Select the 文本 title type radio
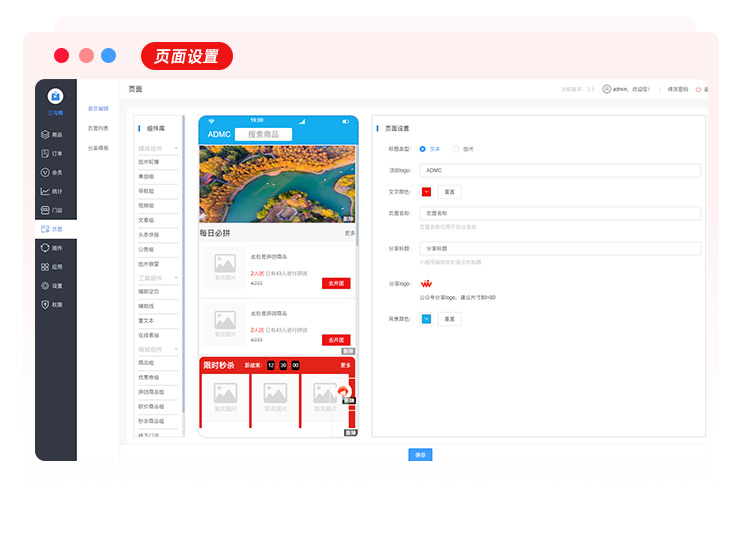The width and height of the screenshot is (750, 537). point(422,149)
